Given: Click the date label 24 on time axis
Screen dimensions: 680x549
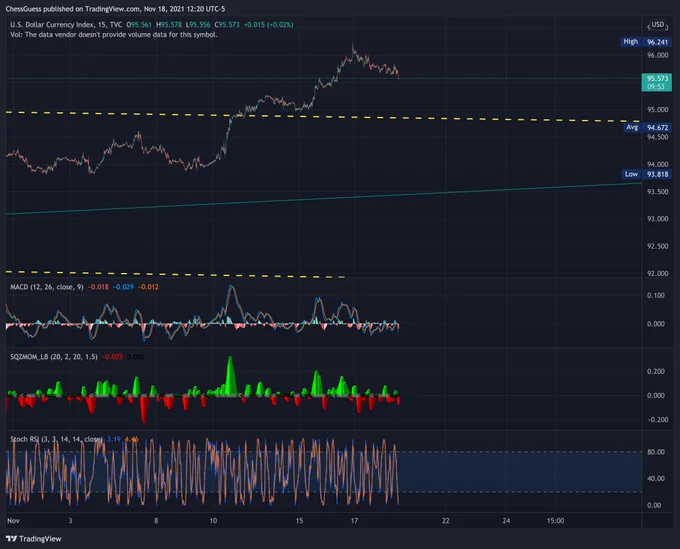Looking at the screenshot, I should pos(507,521).
